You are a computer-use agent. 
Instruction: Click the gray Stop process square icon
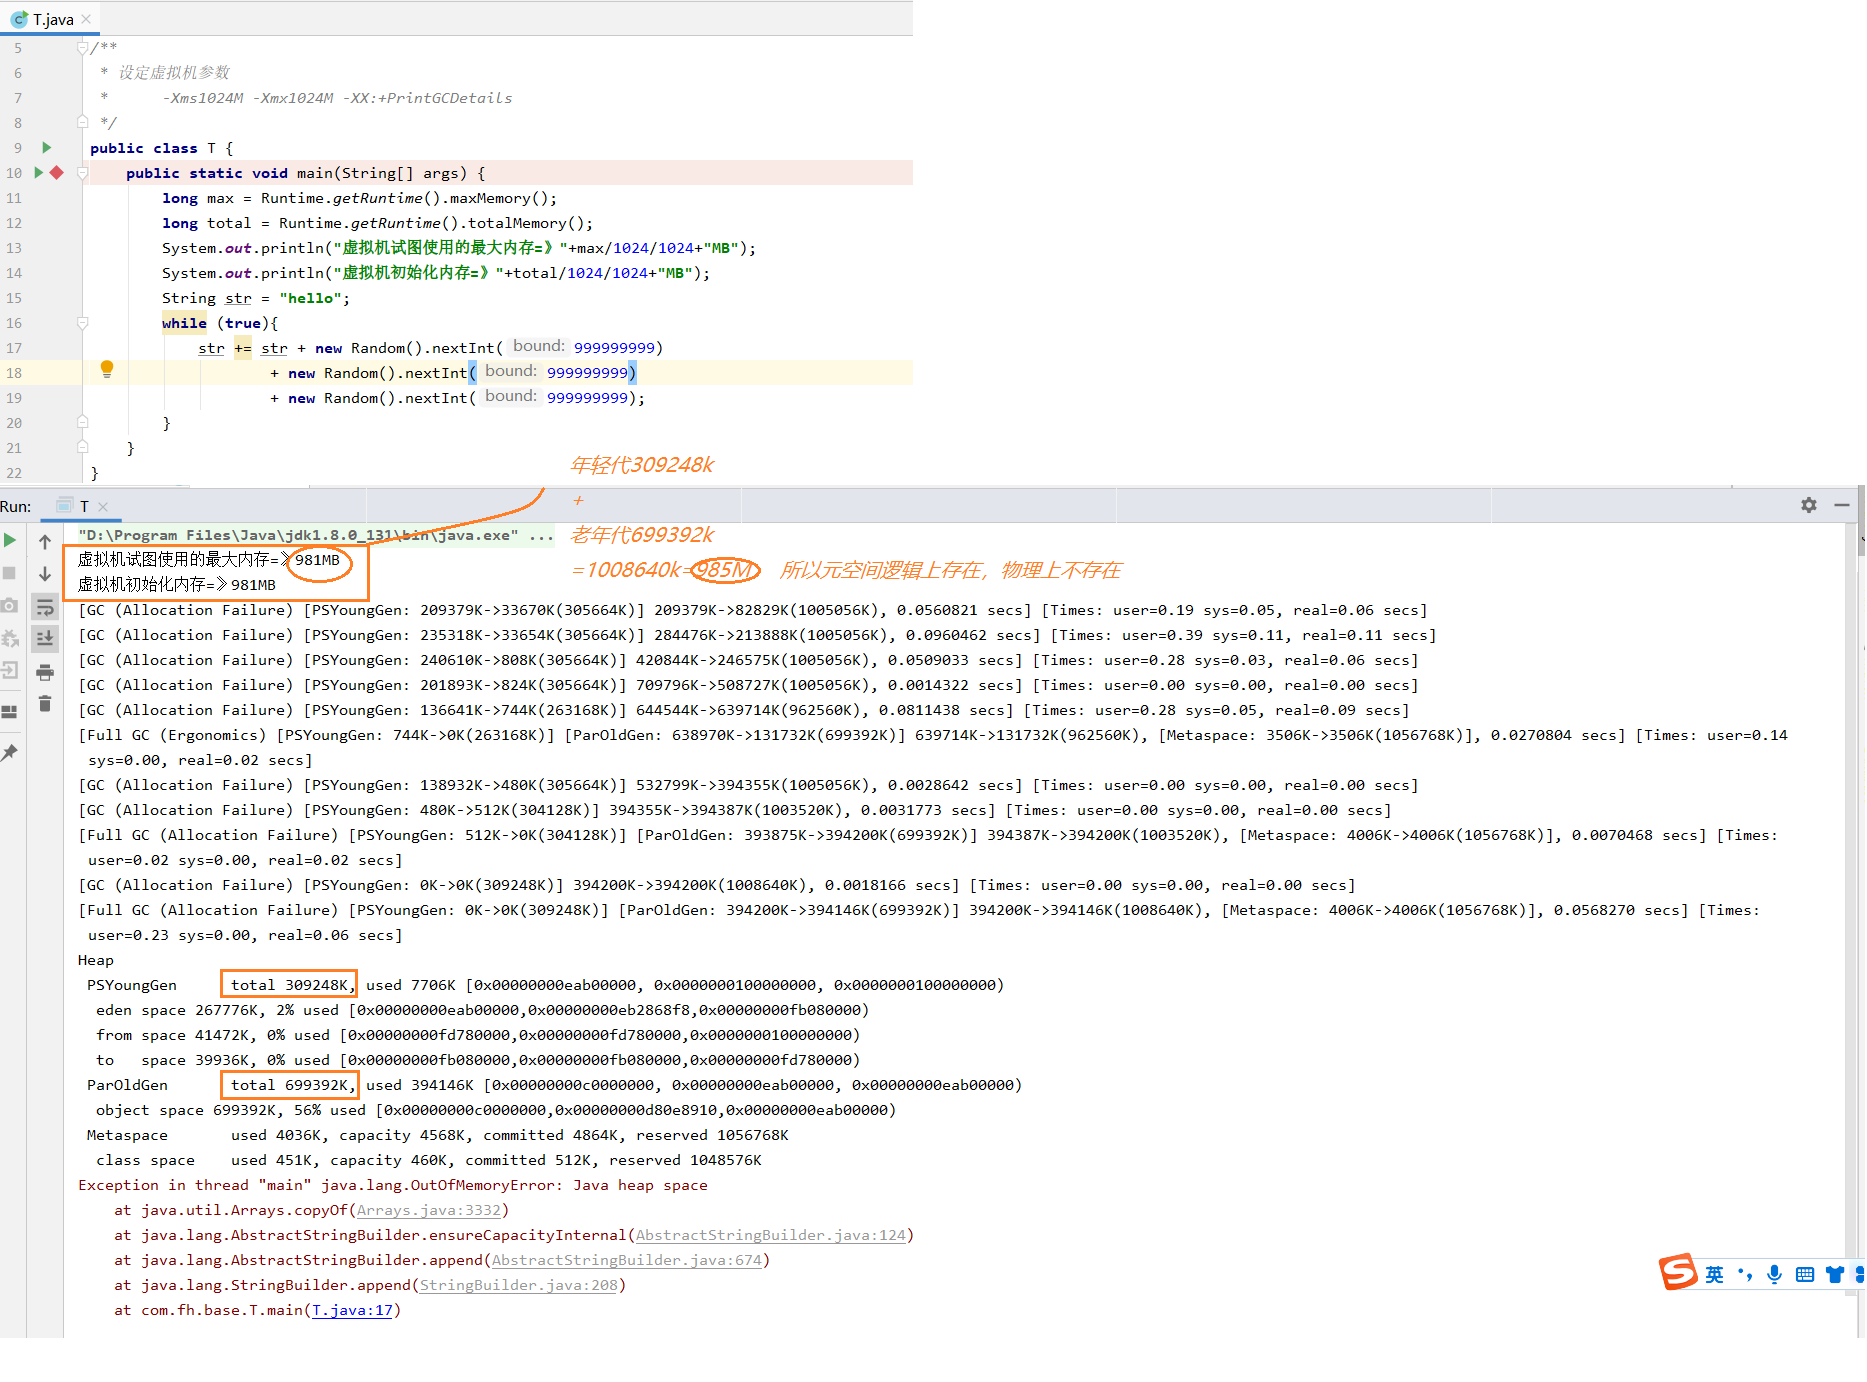click(10, 573)
